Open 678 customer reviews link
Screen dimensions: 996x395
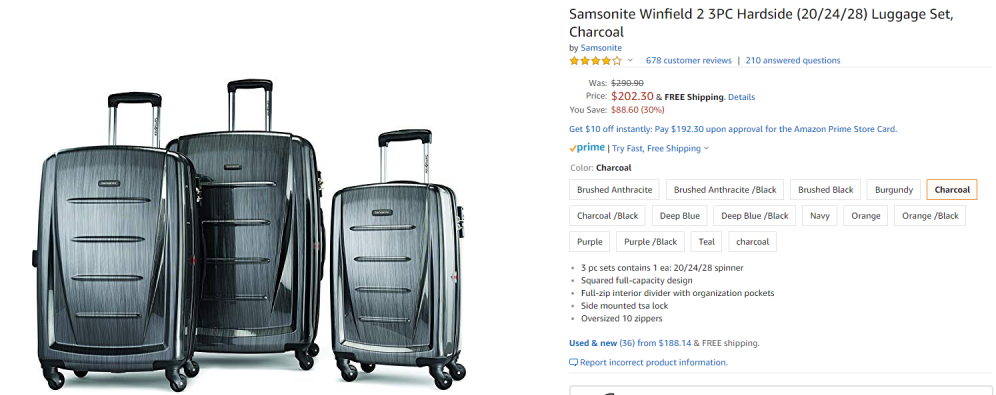click(x=689, y=60)
